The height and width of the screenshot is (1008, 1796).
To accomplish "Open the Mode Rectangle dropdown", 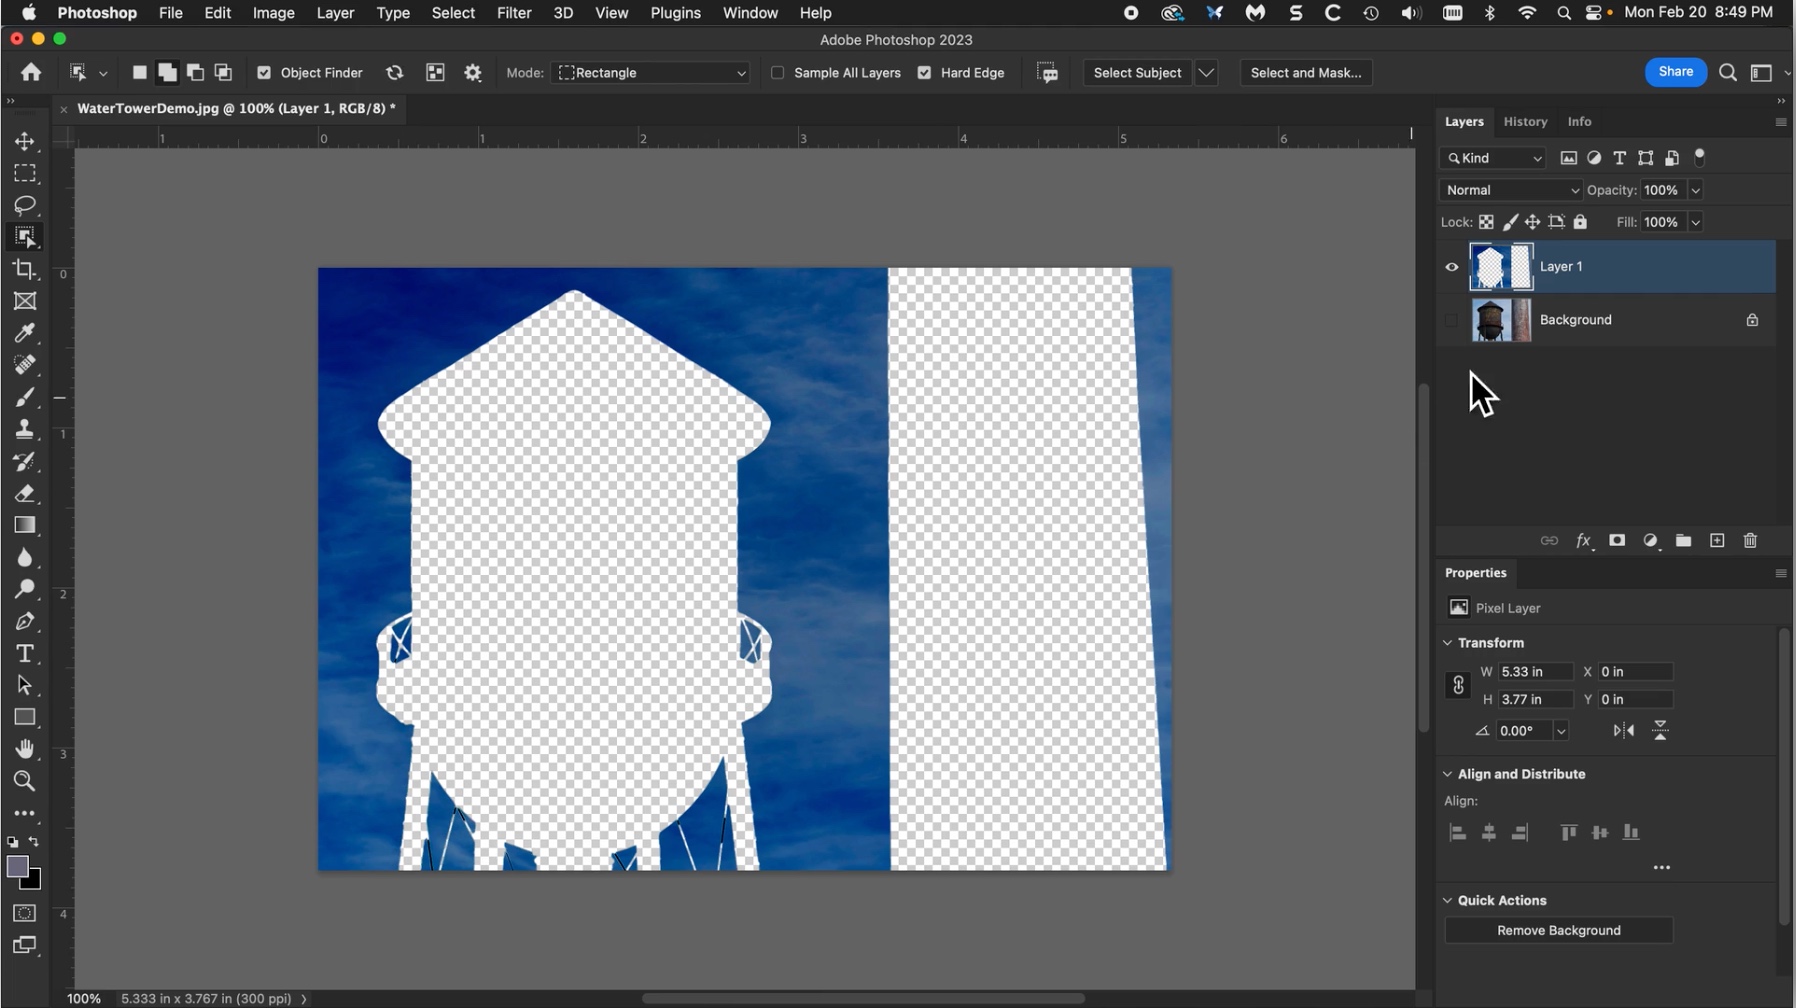I will 652,73.
